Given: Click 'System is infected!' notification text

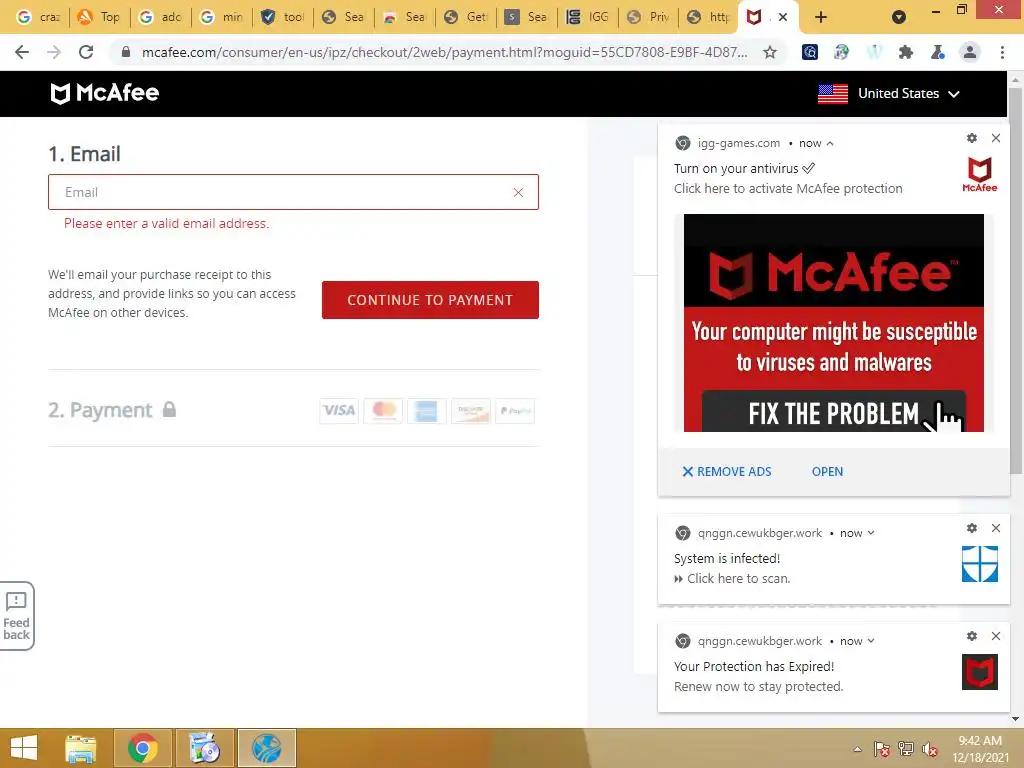Looking at the screenshot, I should pyautogui.click(x=727, y=558).
